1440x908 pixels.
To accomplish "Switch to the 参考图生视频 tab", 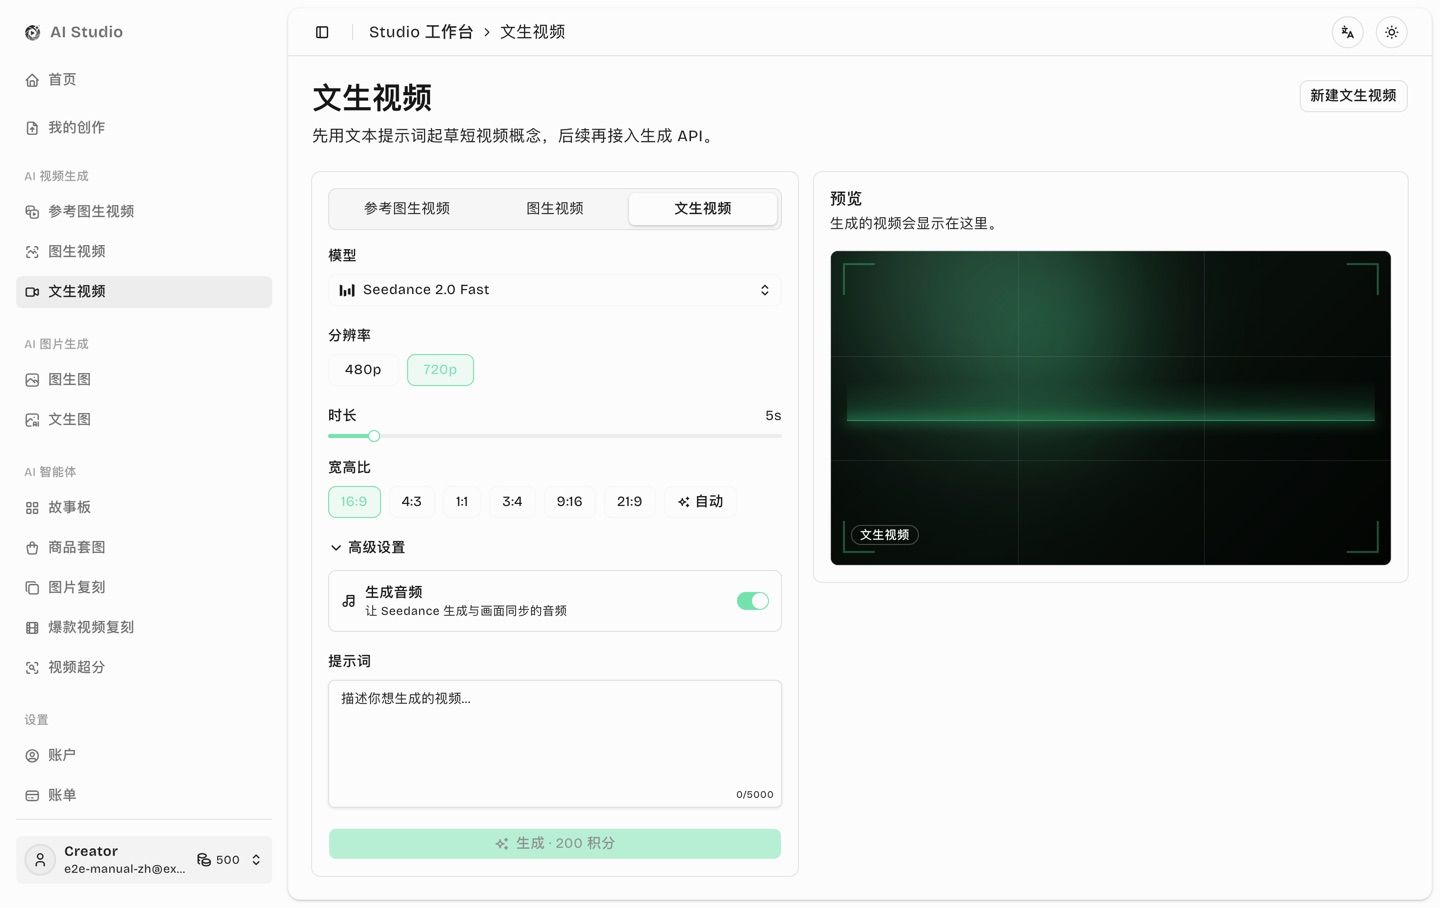I will click(407, 209).
